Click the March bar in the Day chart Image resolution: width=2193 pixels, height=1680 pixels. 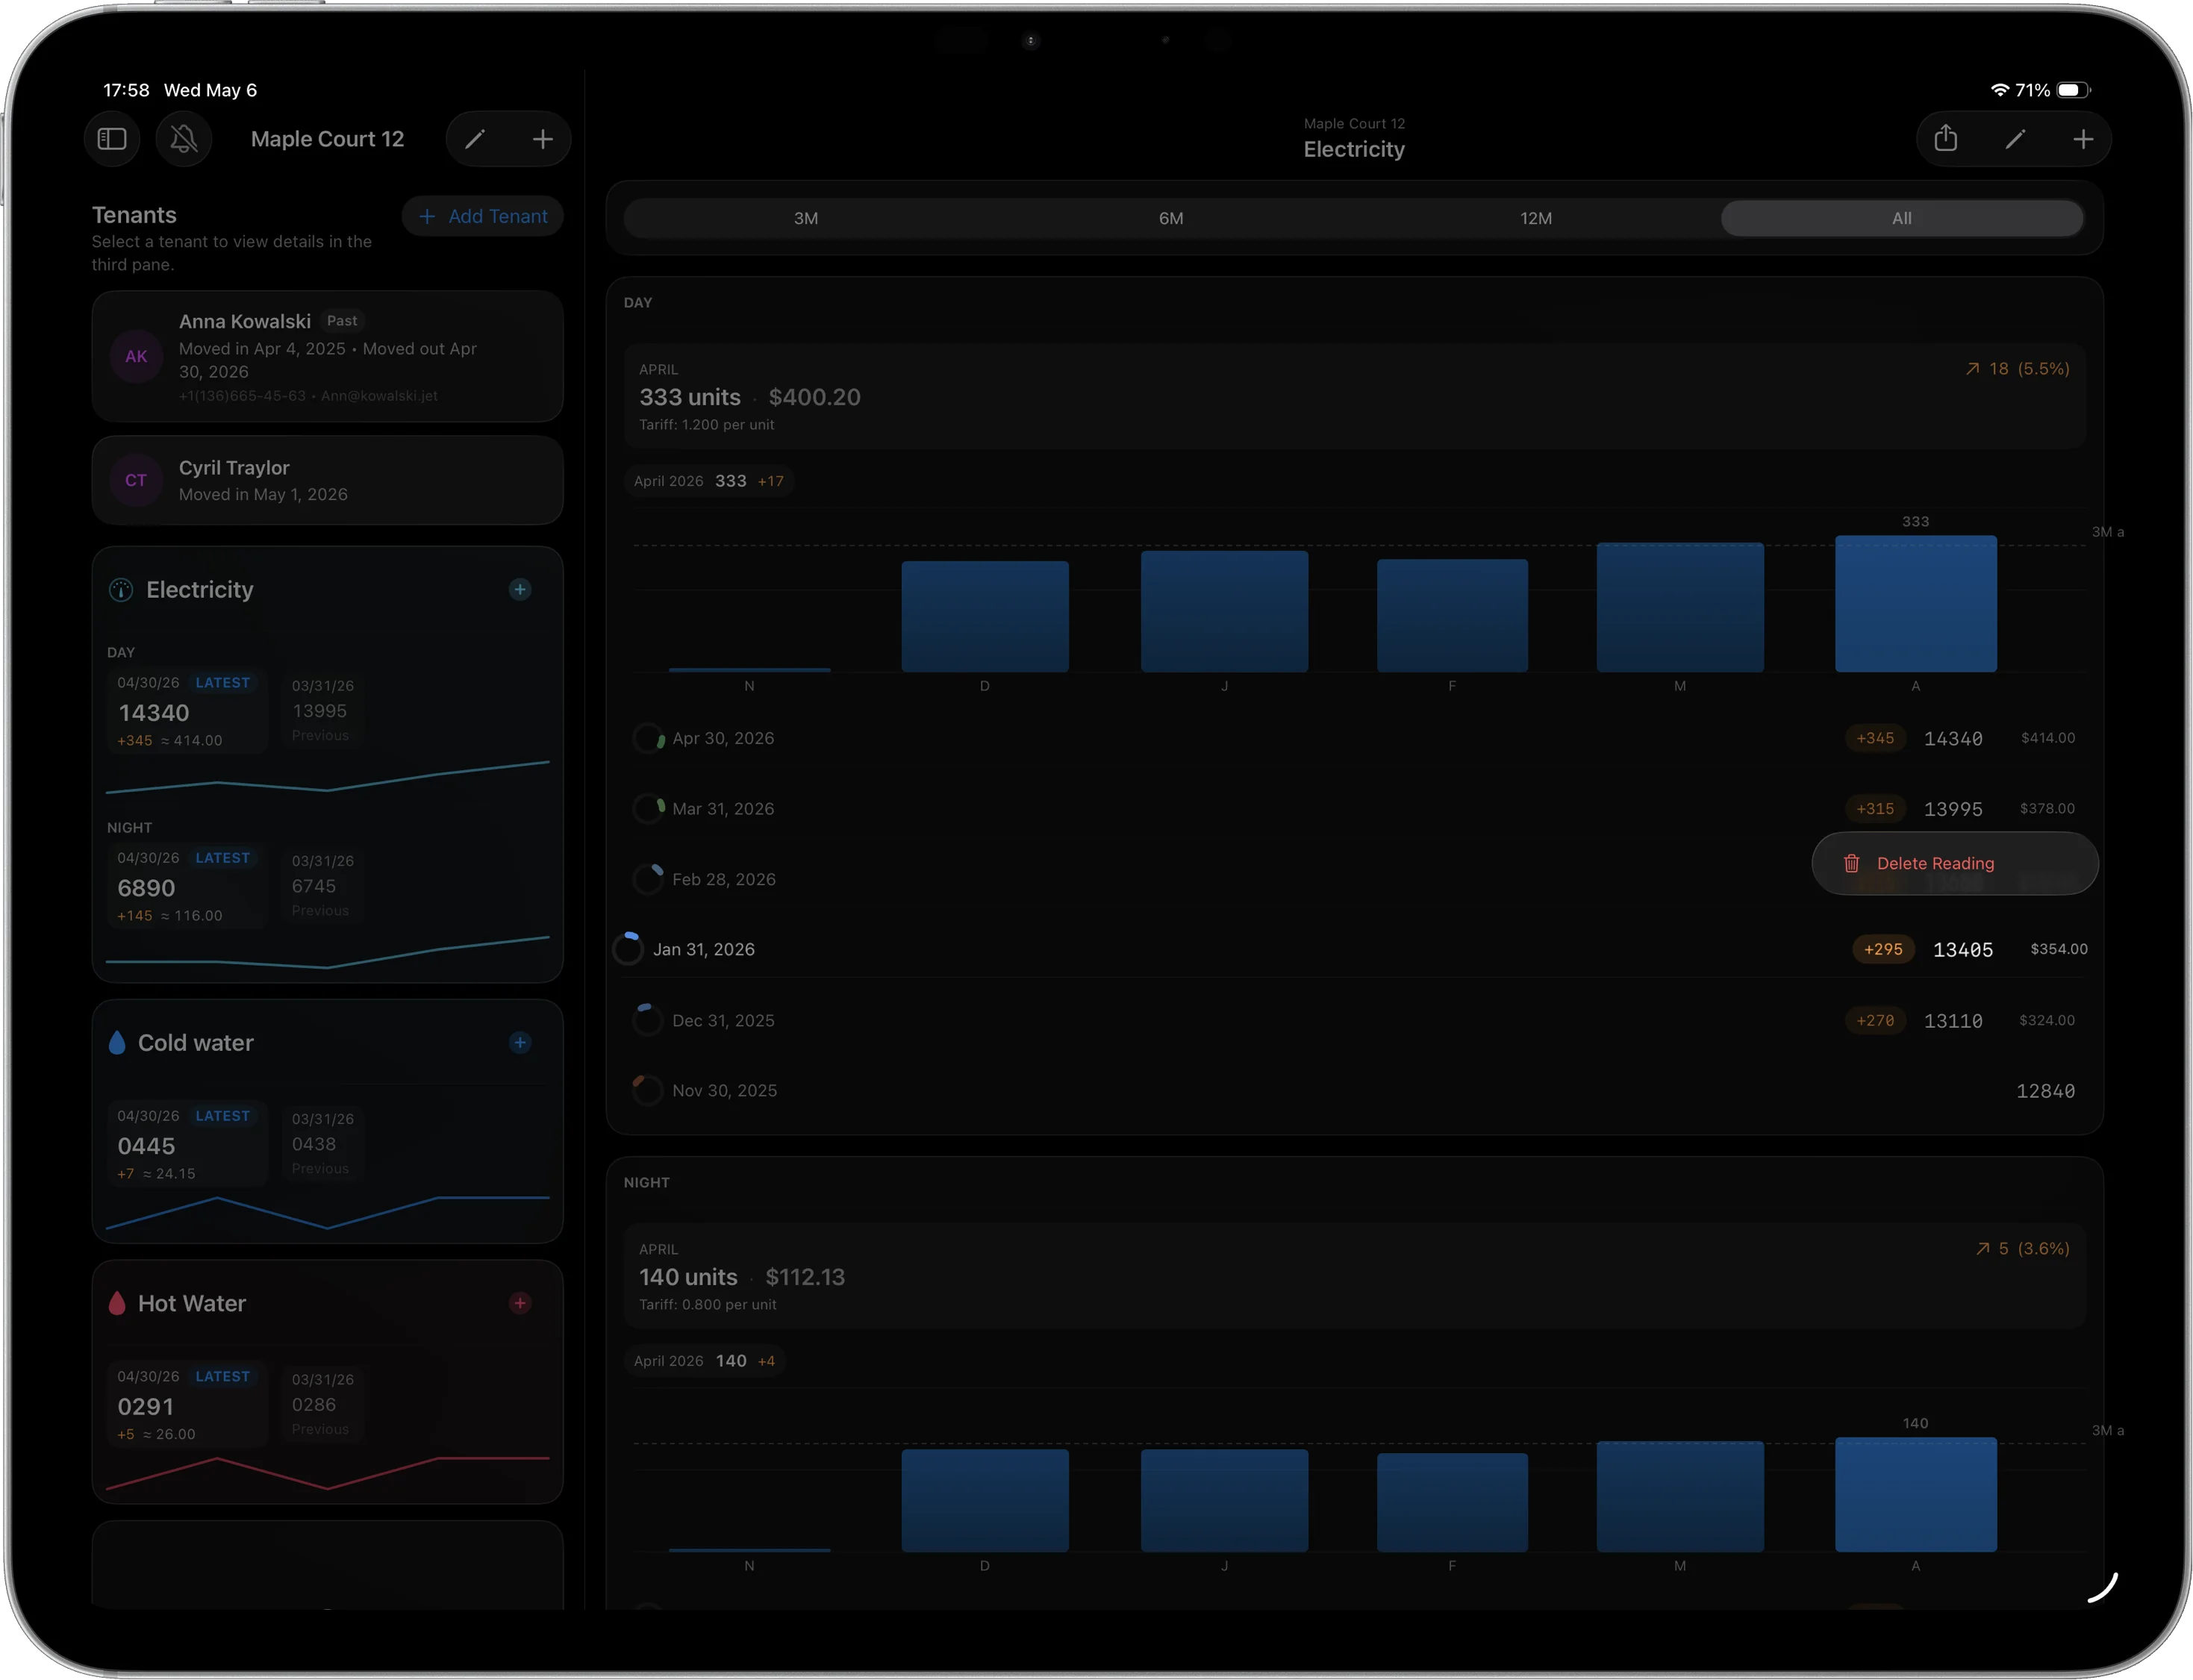point(1680,607)
